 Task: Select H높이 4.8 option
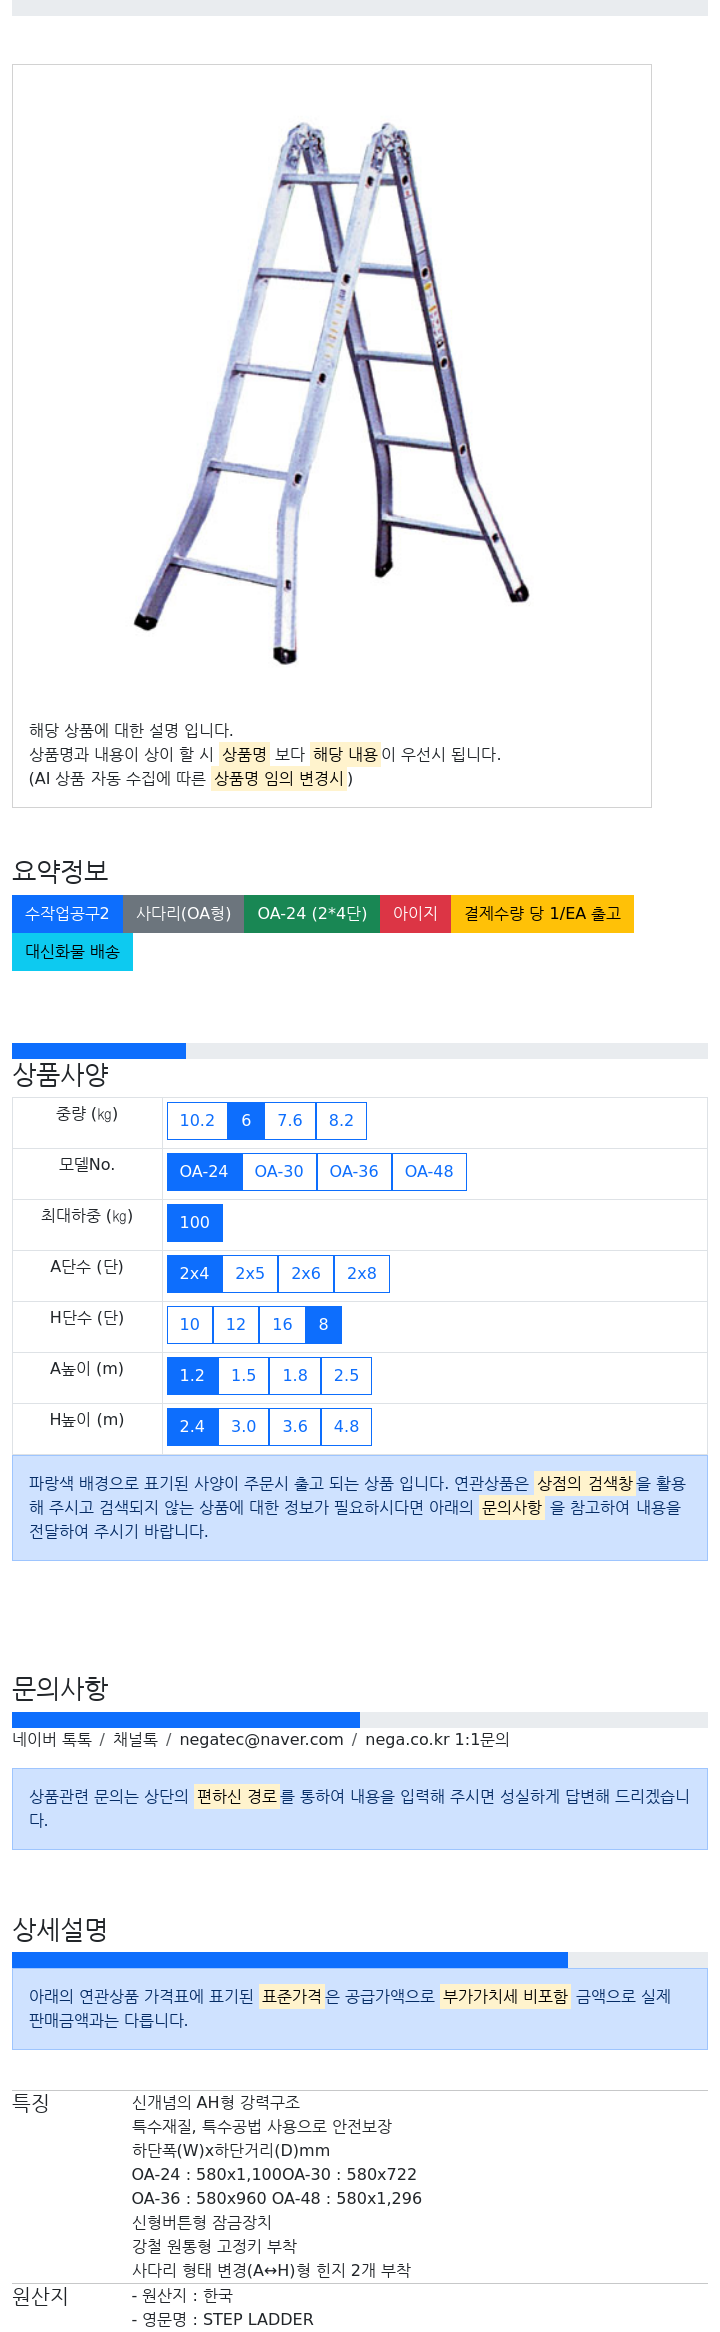tap(346, 1427)
